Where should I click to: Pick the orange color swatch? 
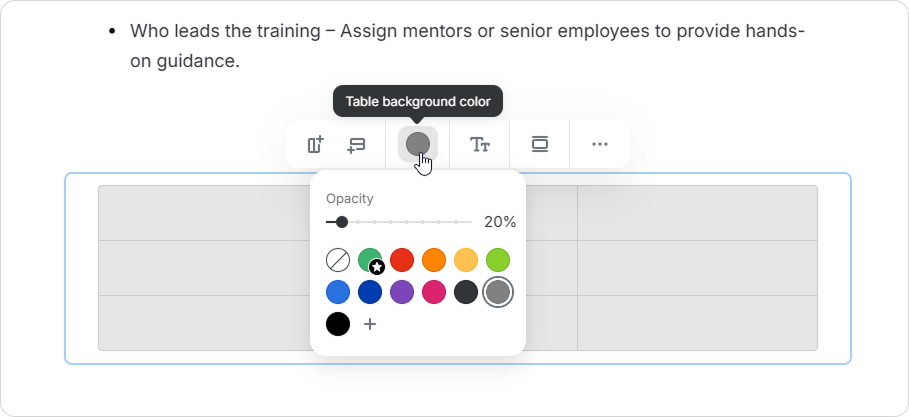click(x=434, y=260)
